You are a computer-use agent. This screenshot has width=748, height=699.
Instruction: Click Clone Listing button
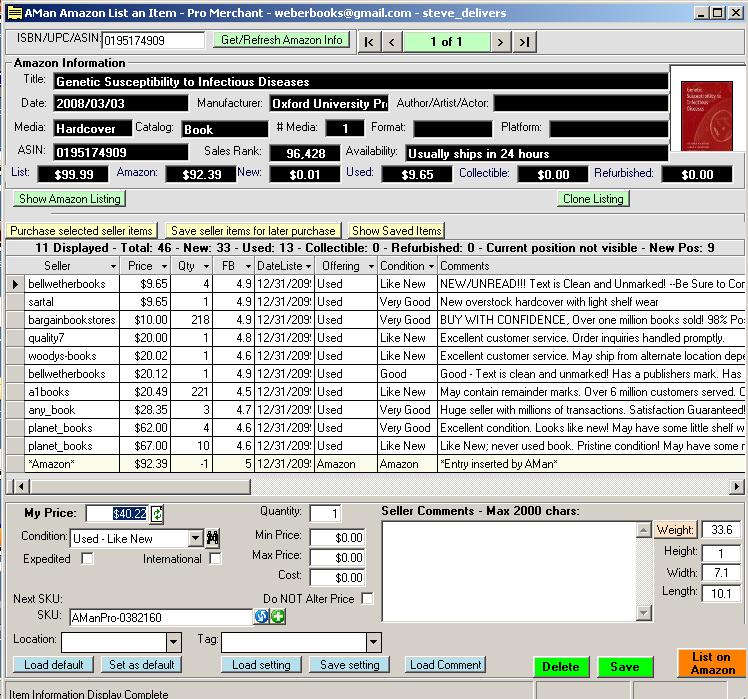click(x=593, y=198)
